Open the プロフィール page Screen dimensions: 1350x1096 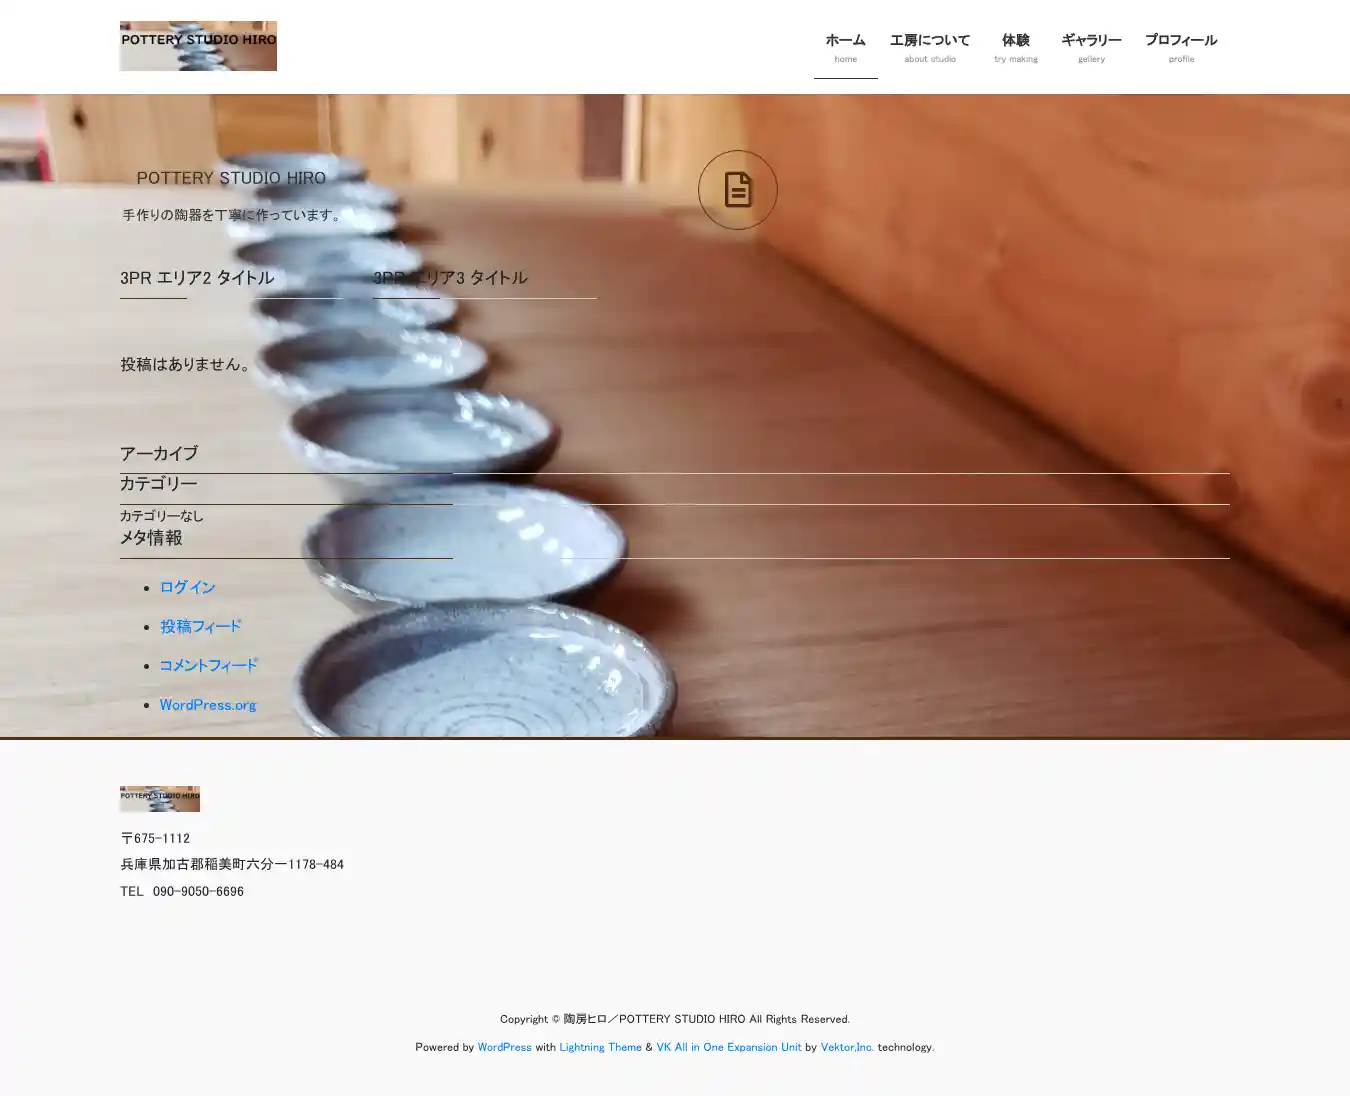(x=1180, y=47)
